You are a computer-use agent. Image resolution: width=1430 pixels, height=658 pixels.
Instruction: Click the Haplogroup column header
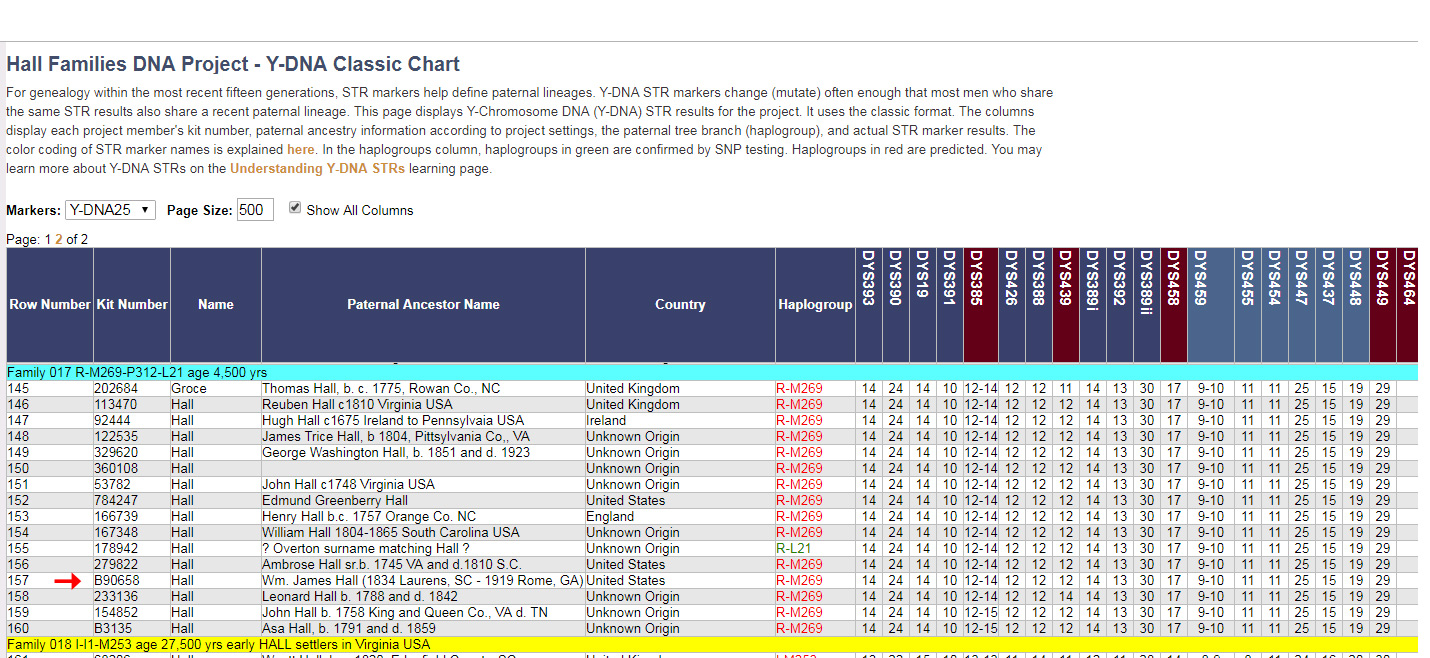(x=815, y=305)
